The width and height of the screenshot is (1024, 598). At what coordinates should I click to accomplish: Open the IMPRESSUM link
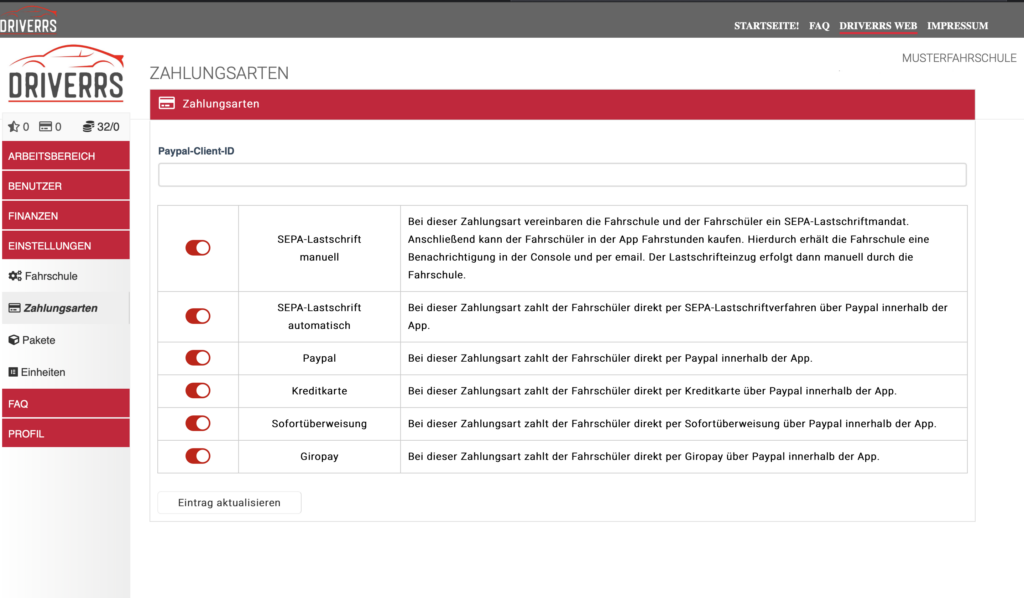pos(957,26)
